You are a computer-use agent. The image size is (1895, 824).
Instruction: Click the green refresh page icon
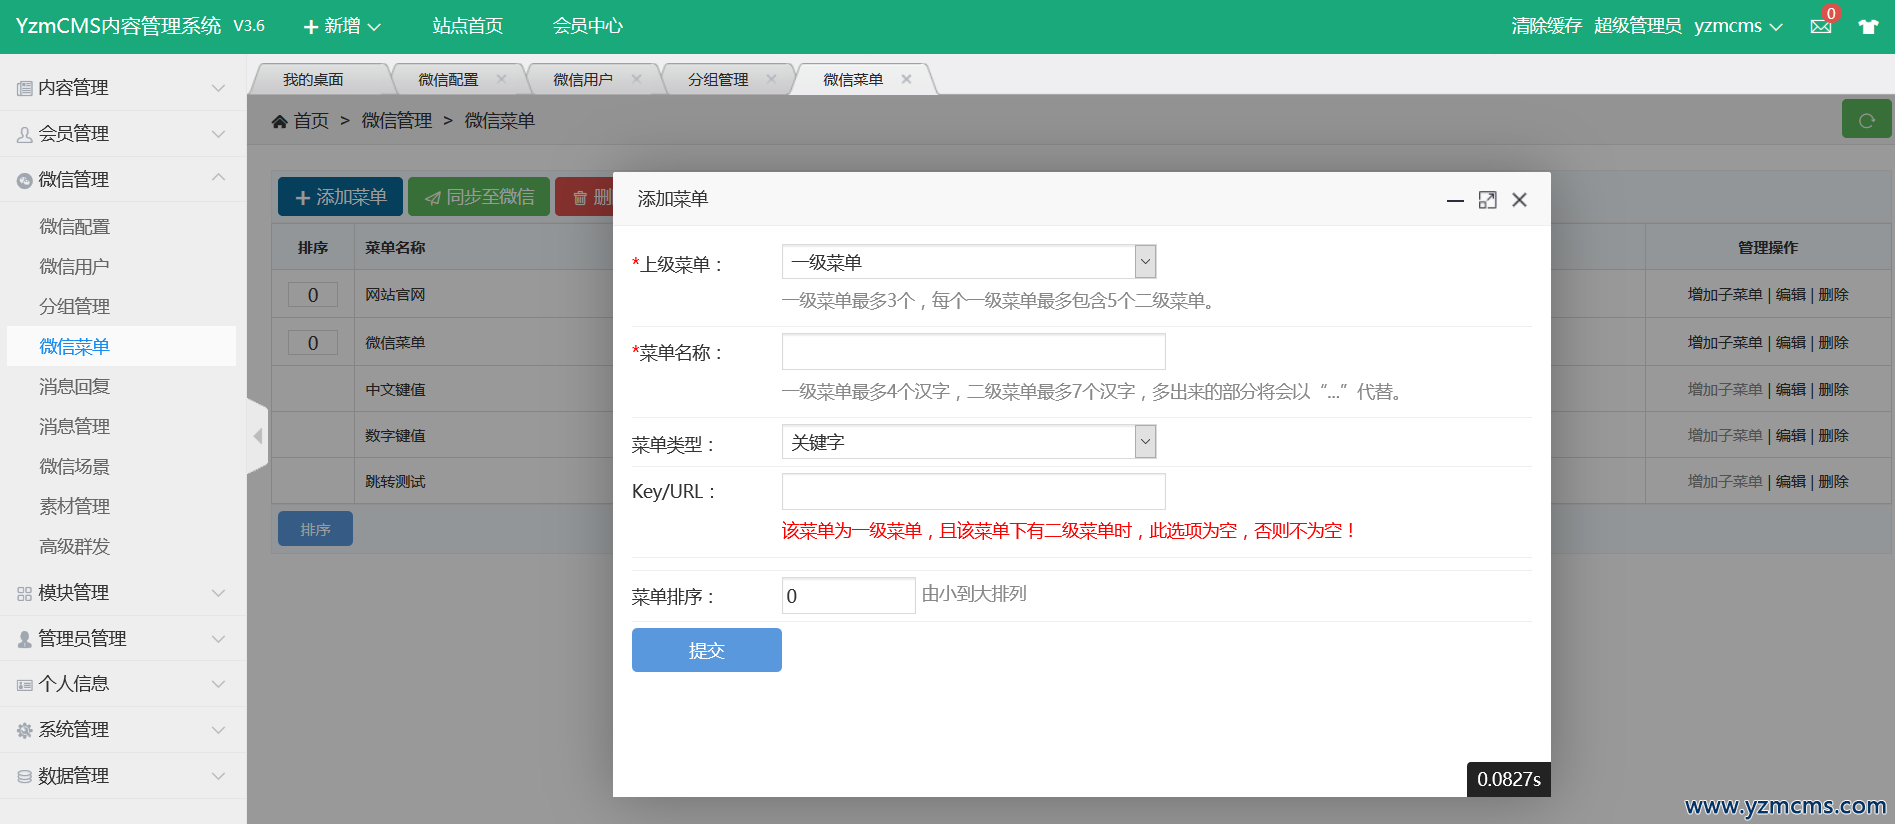pyautogui.click(x=1866, y=120)
